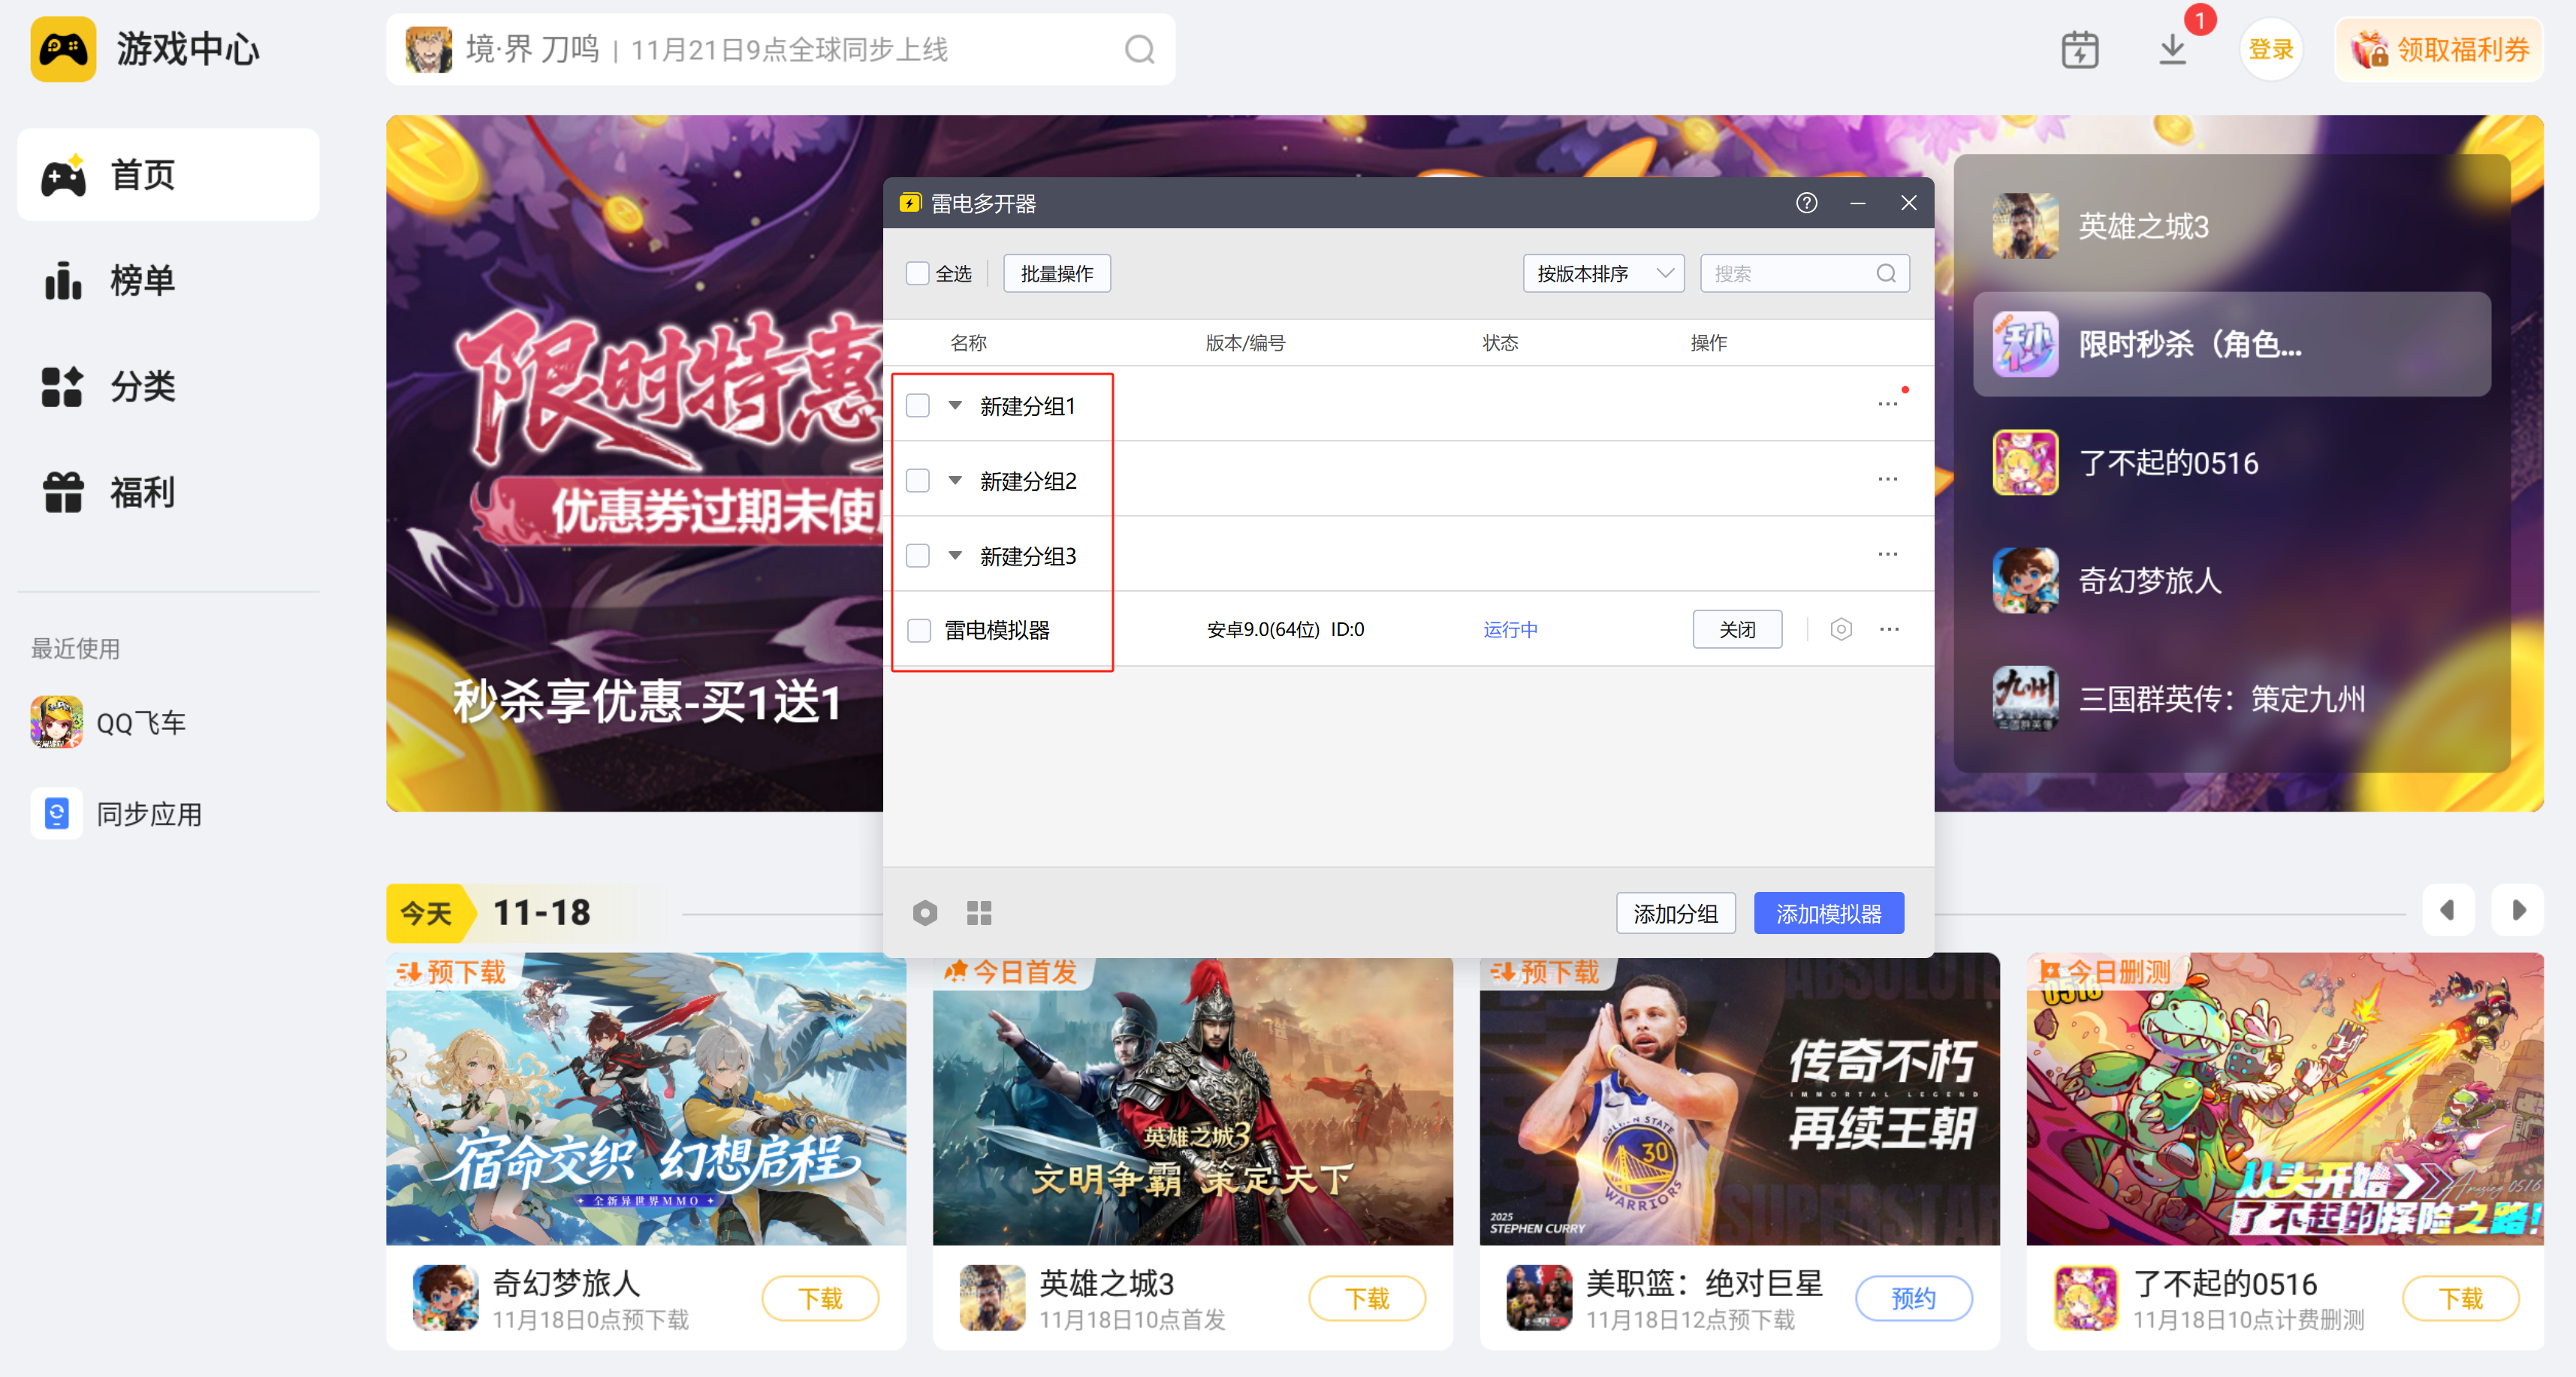2576x1377 pixels.
Task: Open the download manager icon
Action: (2172, 50)
